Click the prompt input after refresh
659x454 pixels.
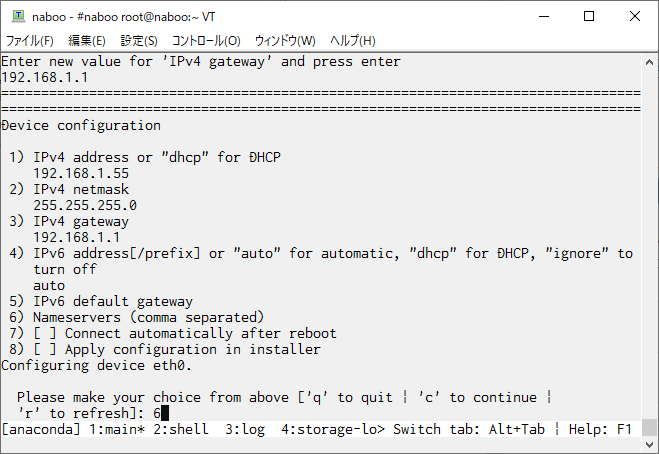(x=161, y=413)
